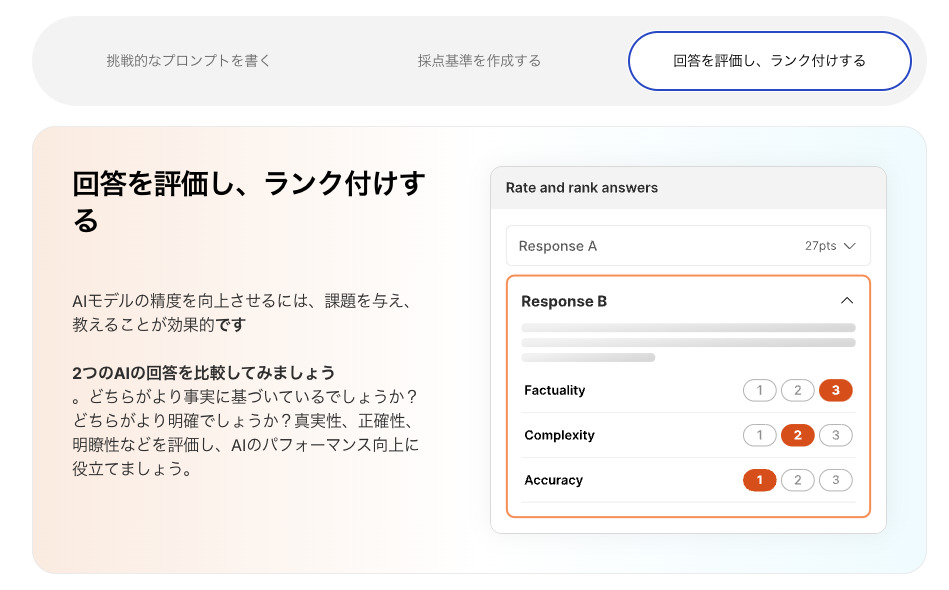
Task: Click the 27pts score label
Action: (820, 246)
